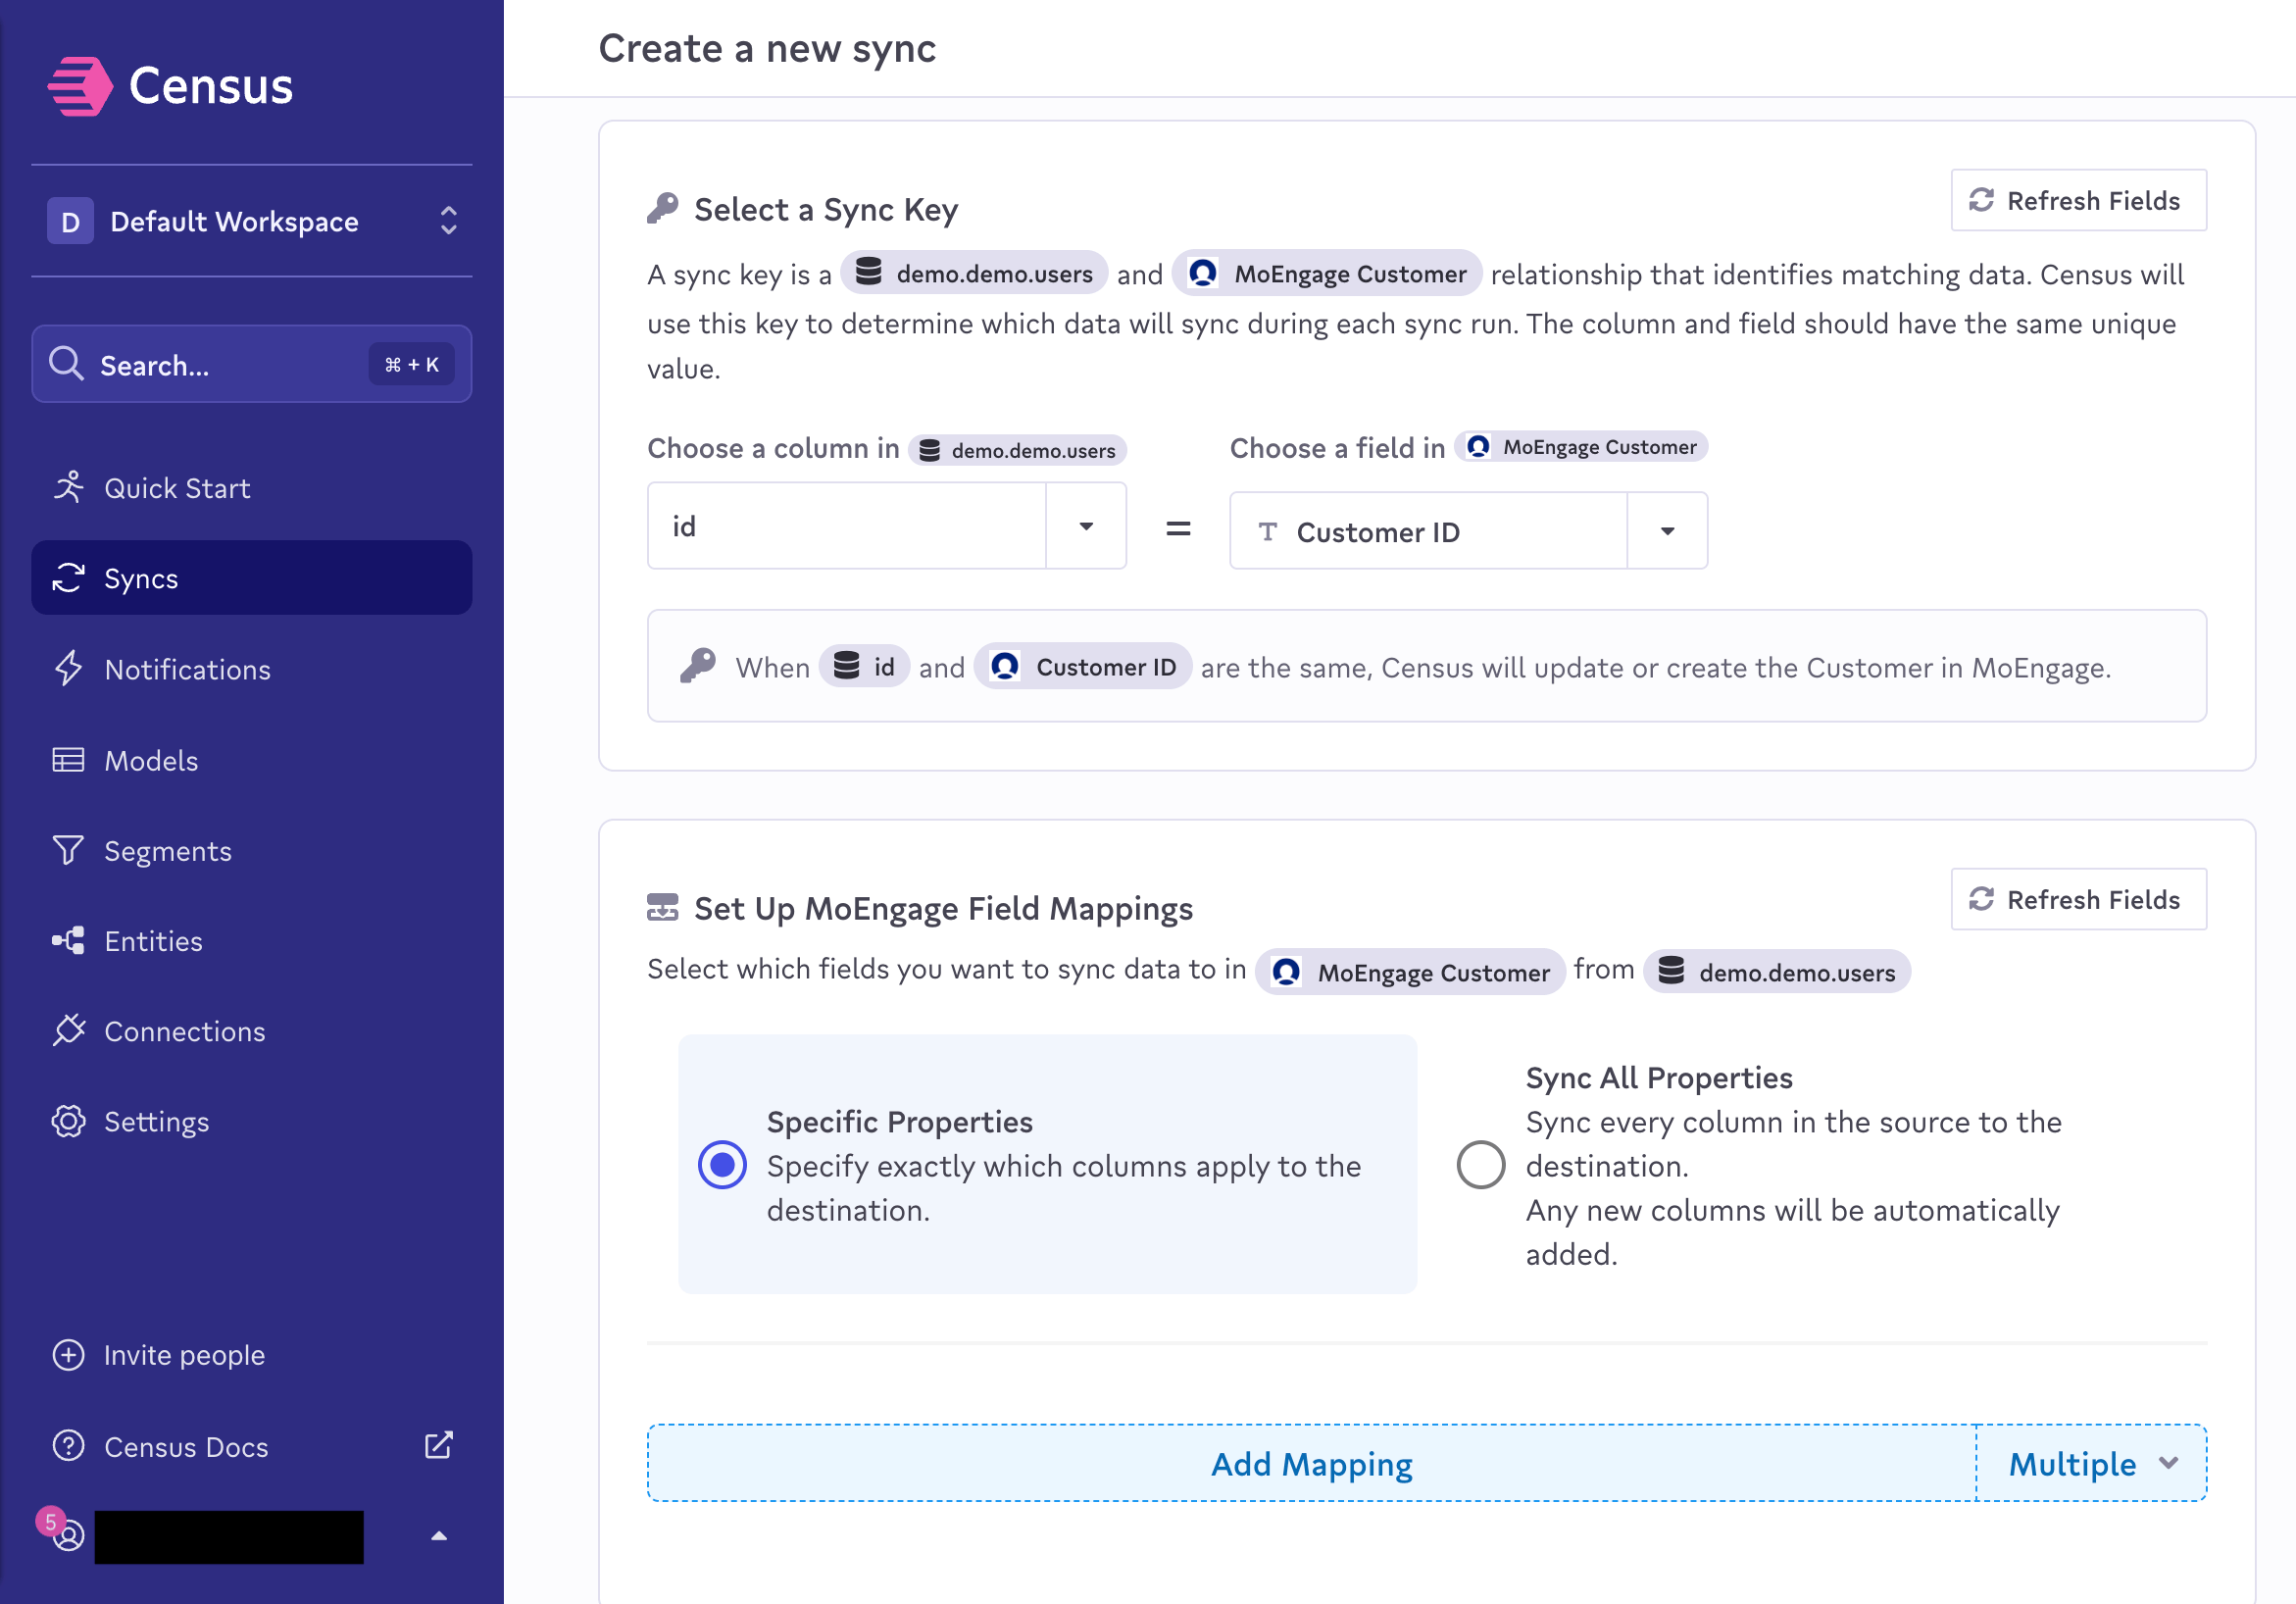
Task: Open the Multiple mapping dropdown
Action: [x=2092, y=1463]
